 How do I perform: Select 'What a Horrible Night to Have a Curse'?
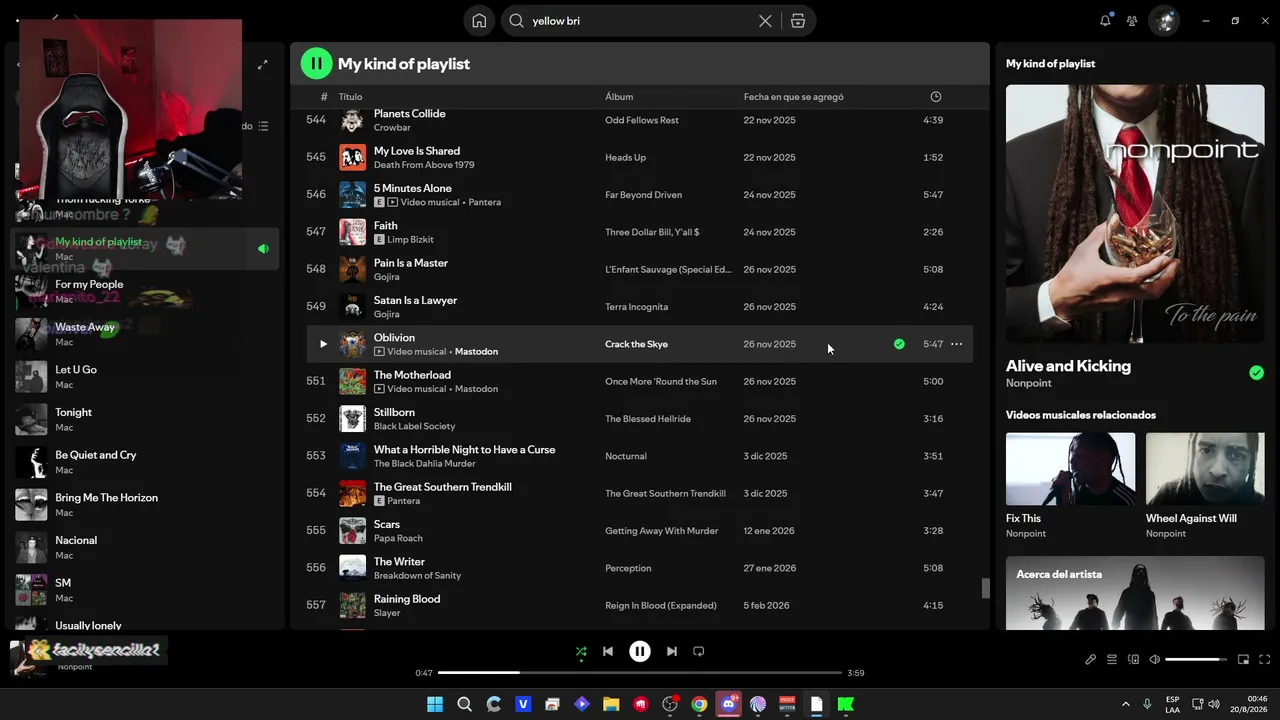click(x=464, y=450)
